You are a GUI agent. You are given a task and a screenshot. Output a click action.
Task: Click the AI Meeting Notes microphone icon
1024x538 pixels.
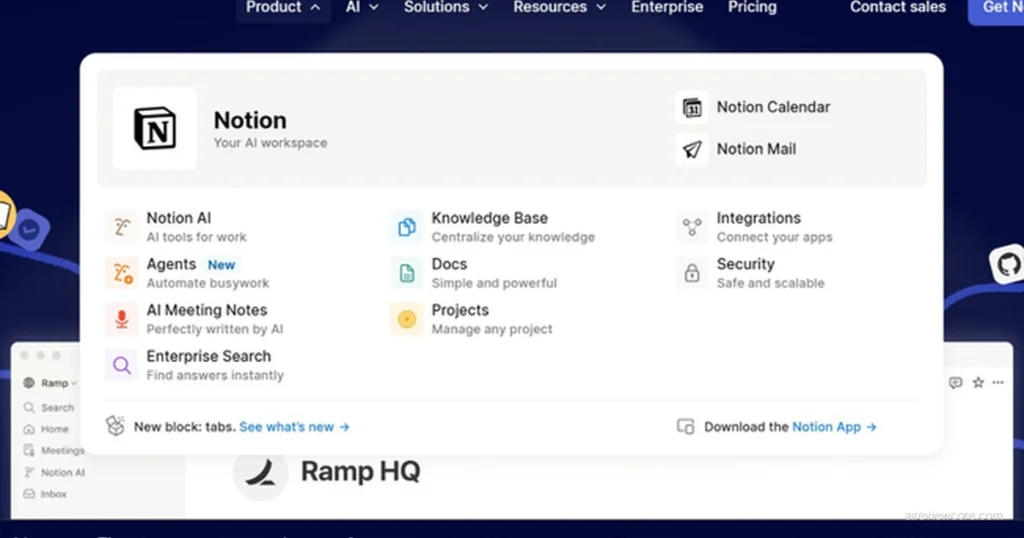click(121, 319)
